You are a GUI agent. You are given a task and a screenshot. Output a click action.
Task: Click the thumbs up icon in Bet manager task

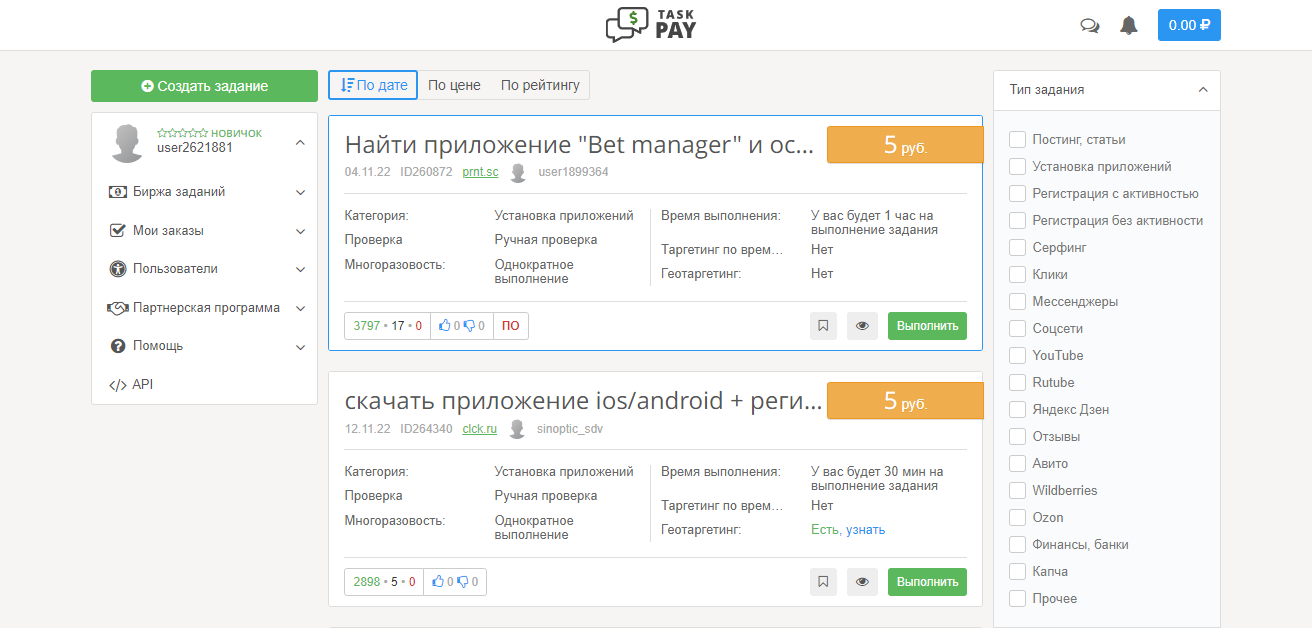click(x=445, y=326)
